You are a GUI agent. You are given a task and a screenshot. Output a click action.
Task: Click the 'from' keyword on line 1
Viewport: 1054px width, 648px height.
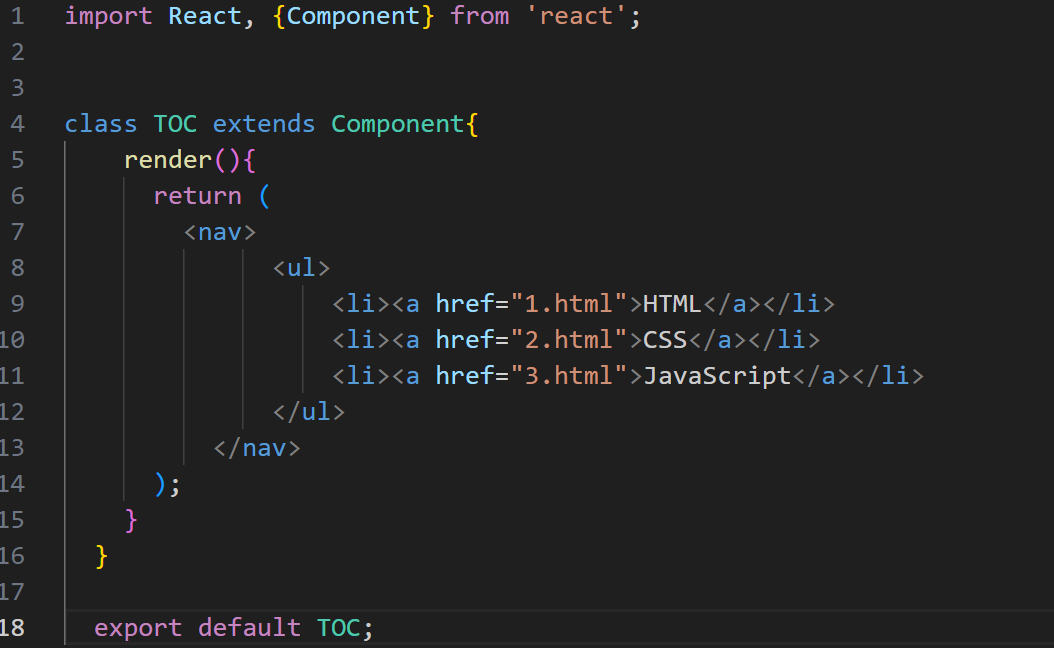480,16
